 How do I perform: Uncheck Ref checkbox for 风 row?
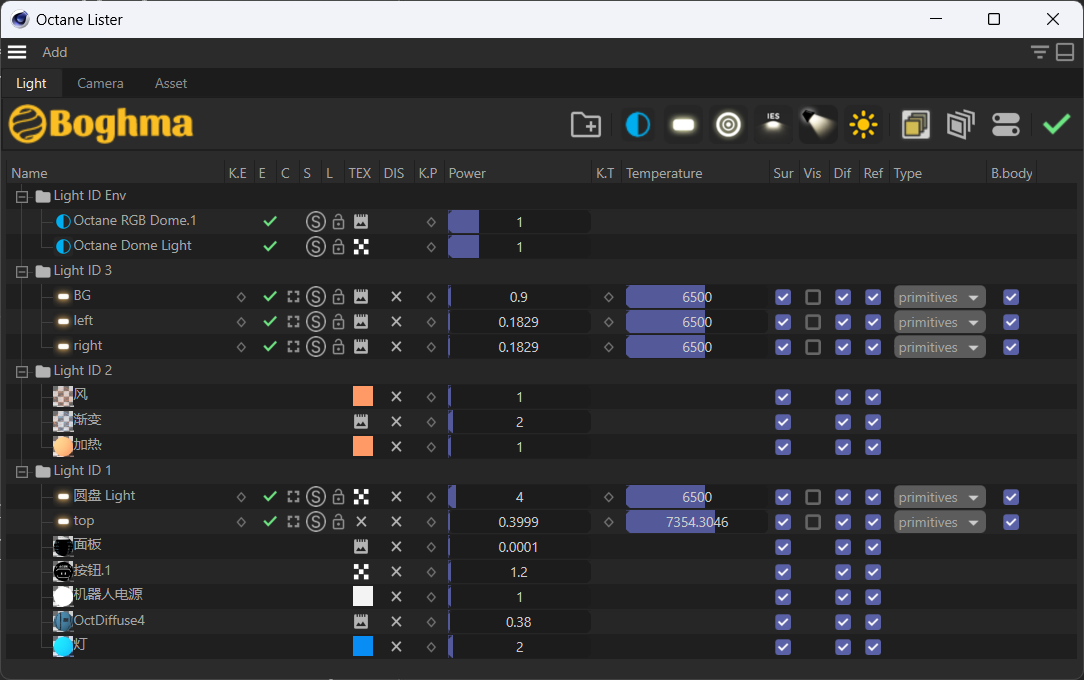tap(873, 397)
